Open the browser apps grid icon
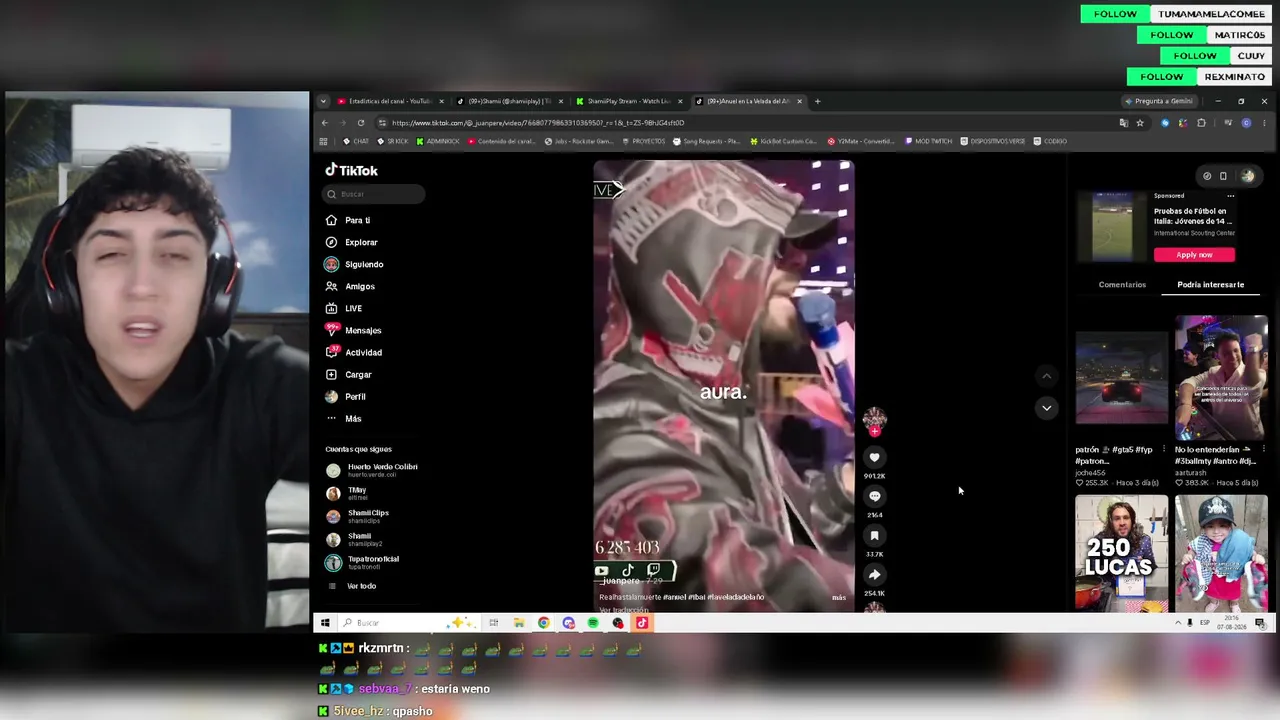This screenshot has width=1280, height=720. tap(323, 141)
